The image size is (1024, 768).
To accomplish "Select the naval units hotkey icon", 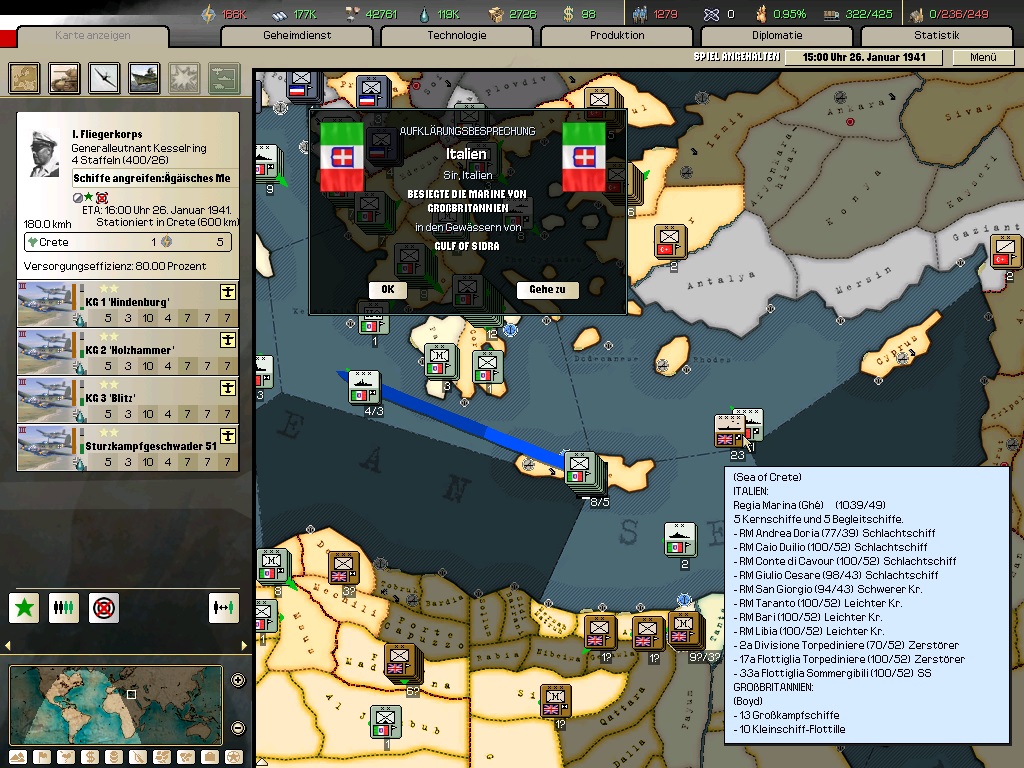I will tap(144, 77).
